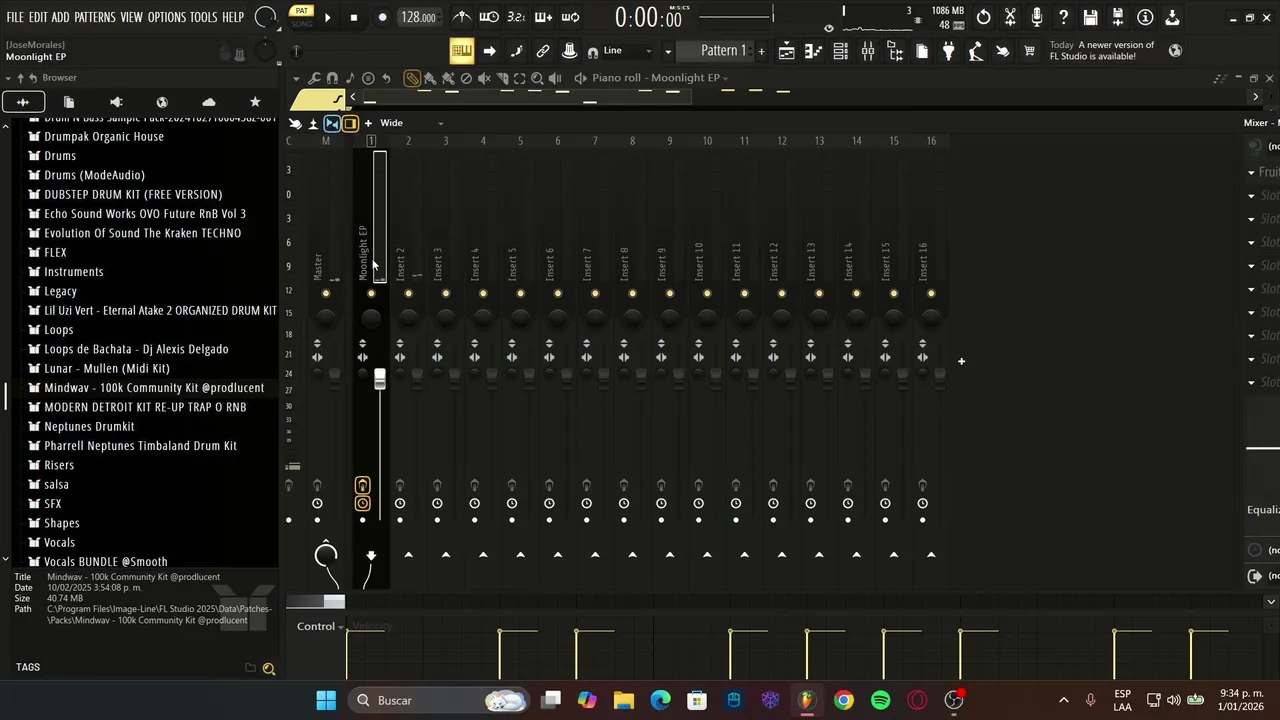Open the Playlist view
Viewport: 1280px width, 720px height.
click(786, 51)
